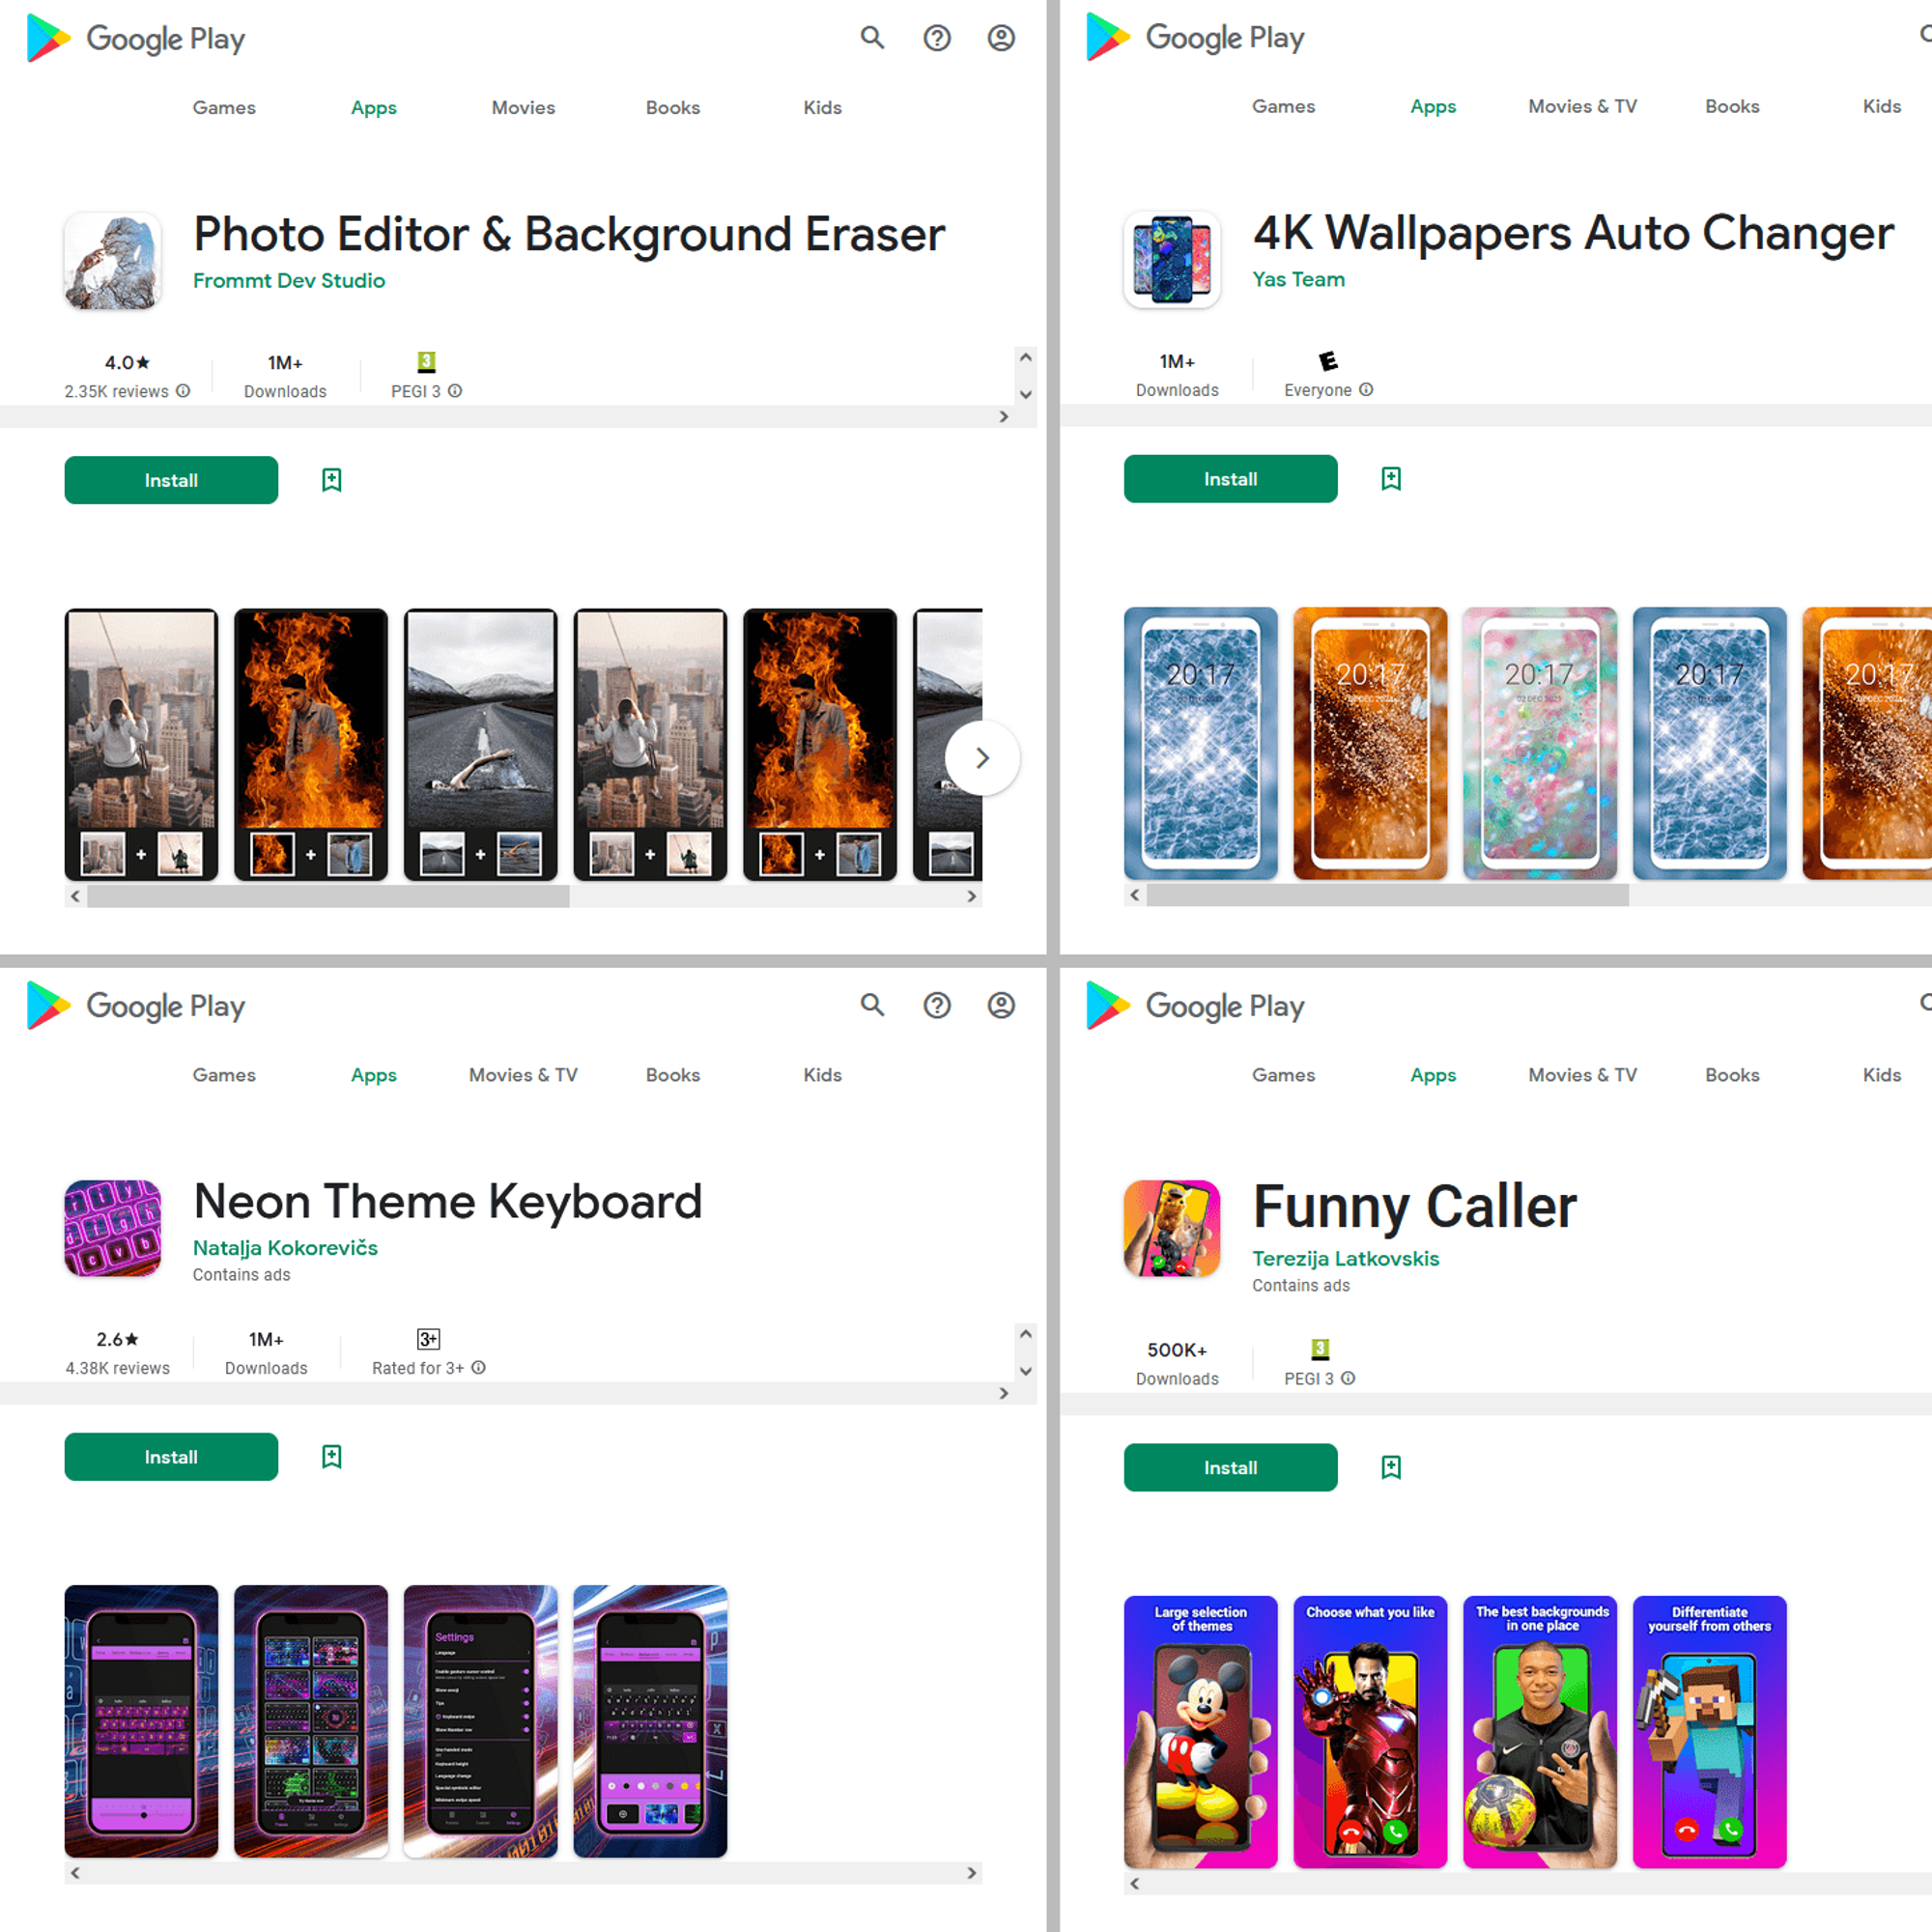Click info icon beside PEGI 3 in Funny Caller
The image size is (1932, 1932).
1348,1378
